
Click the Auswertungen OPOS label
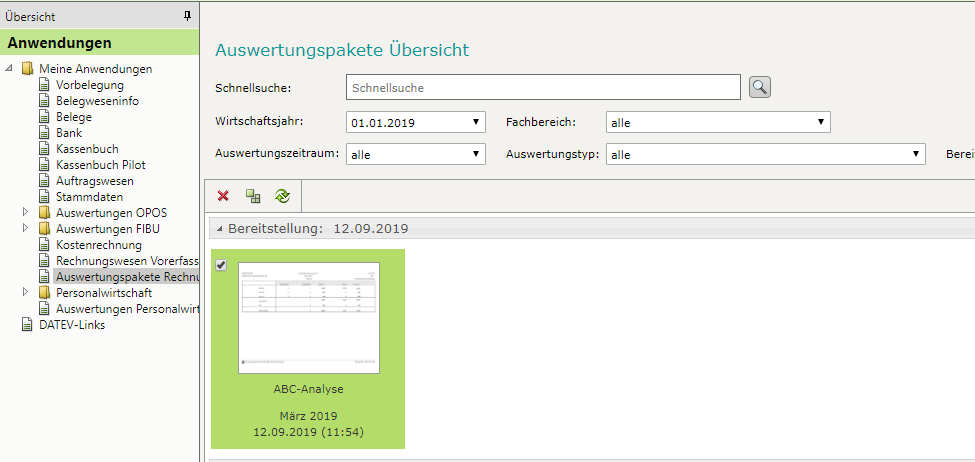111,213
